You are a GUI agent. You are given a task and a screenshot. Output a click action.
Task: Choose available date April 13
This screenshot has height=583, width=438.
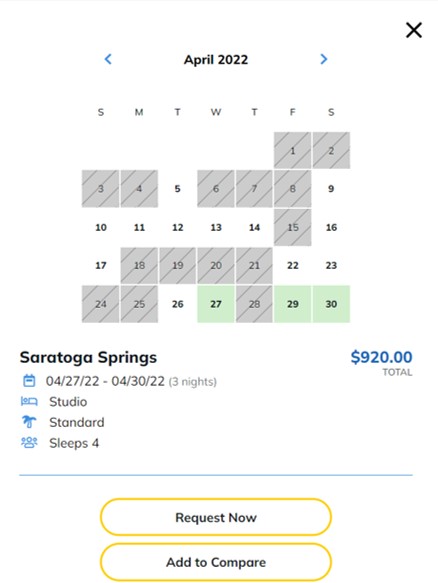[x=216, y=227]
